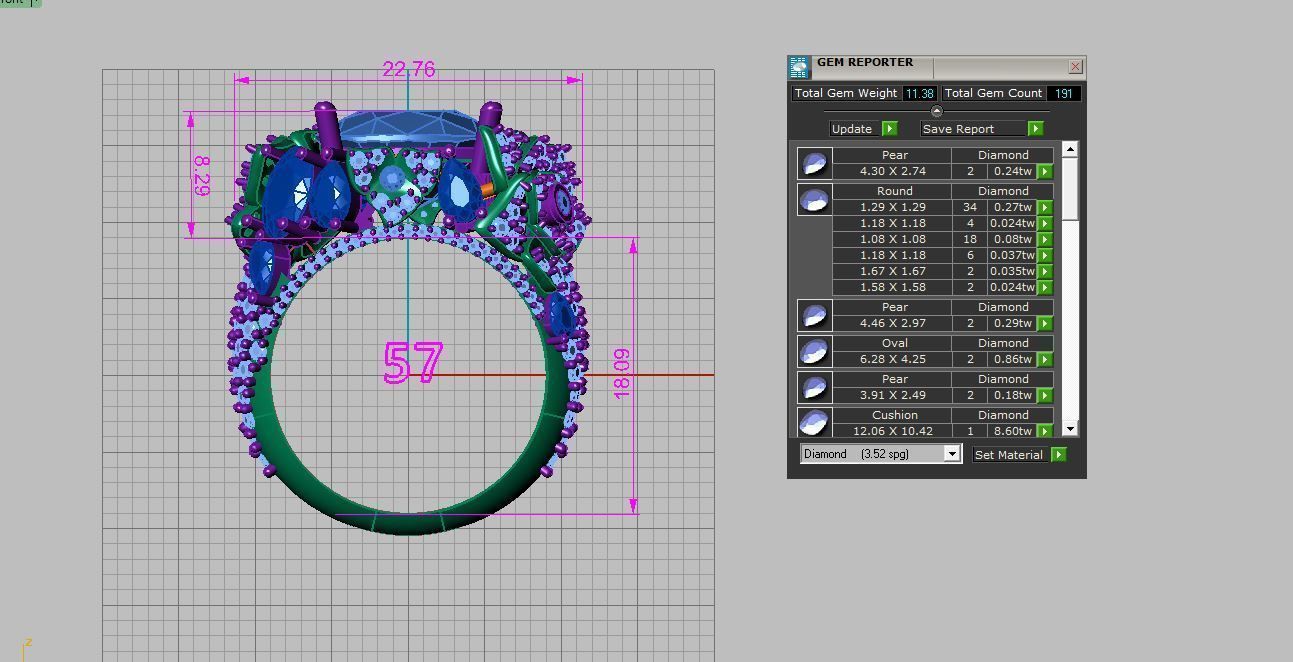
Task: Click green arrow on the 0.86tw oval row
Action: [x=1045, y=360]
